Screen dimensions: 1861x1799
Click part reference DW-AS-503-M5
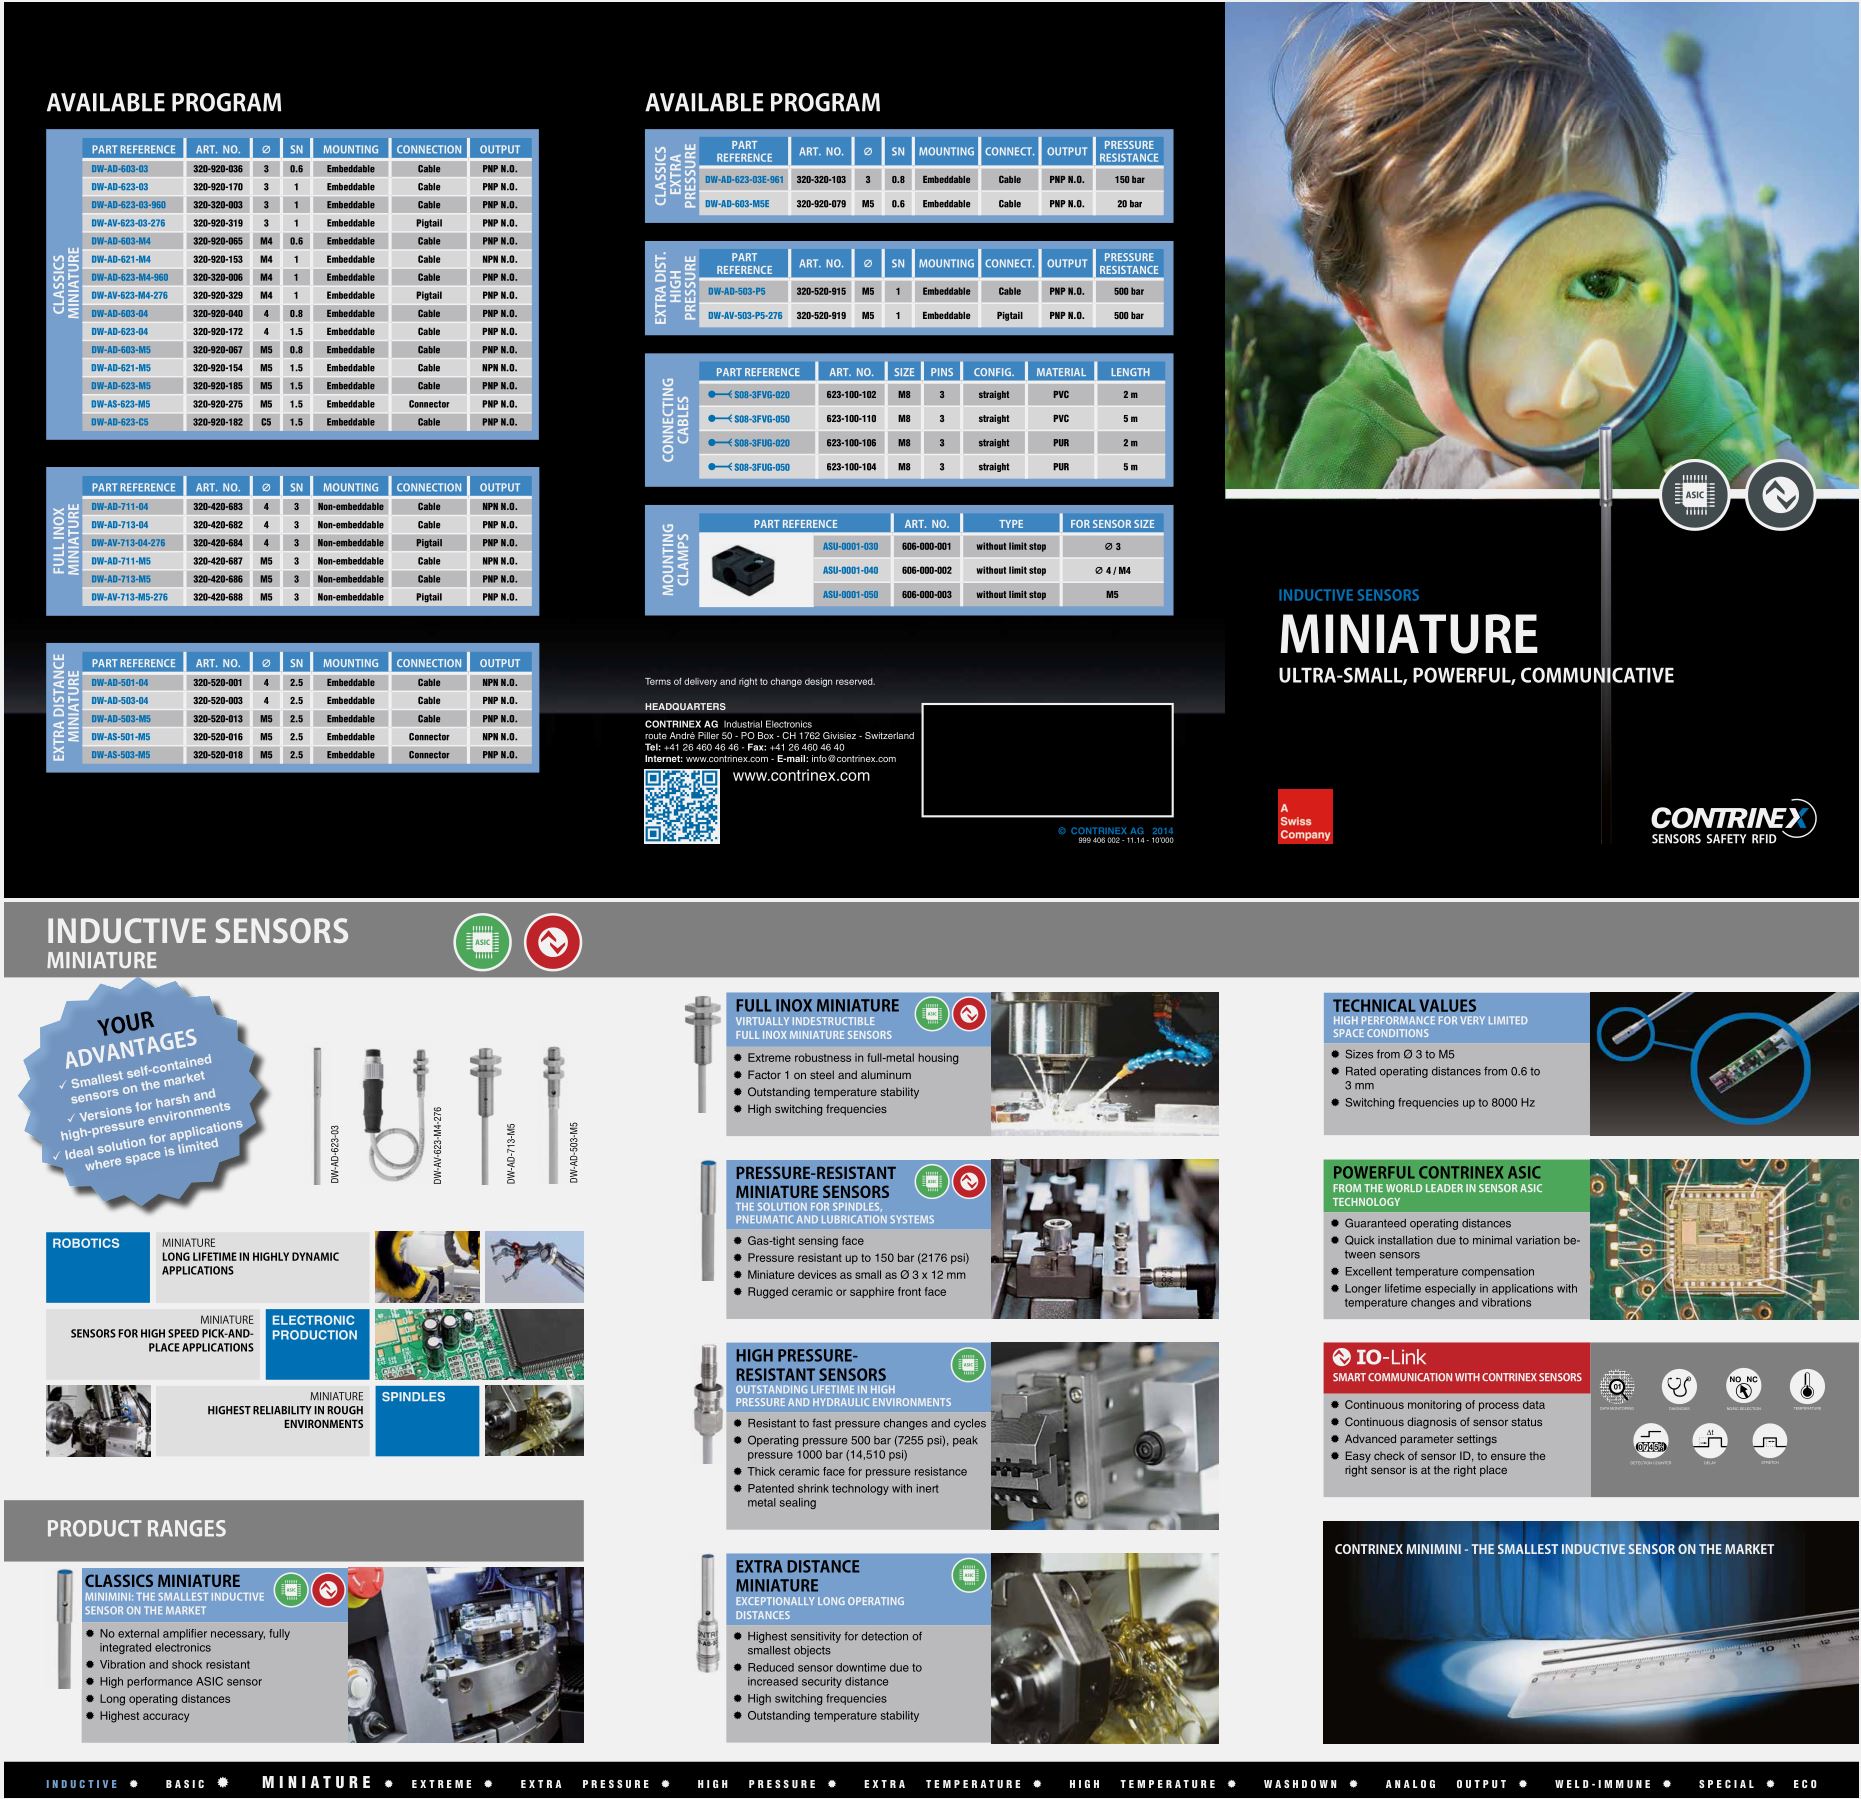(x=121, y=755)
